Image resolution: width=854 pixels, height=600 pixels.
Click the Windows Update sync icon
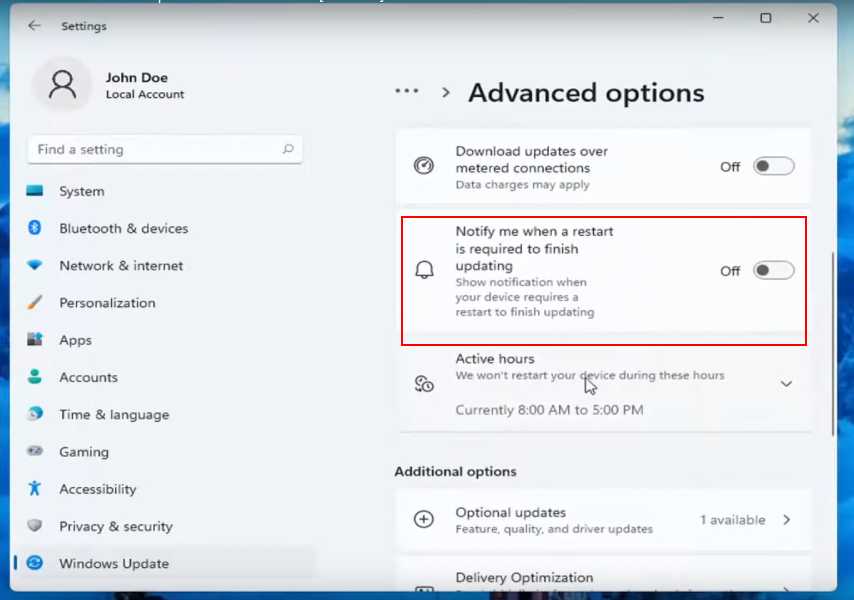35,562
